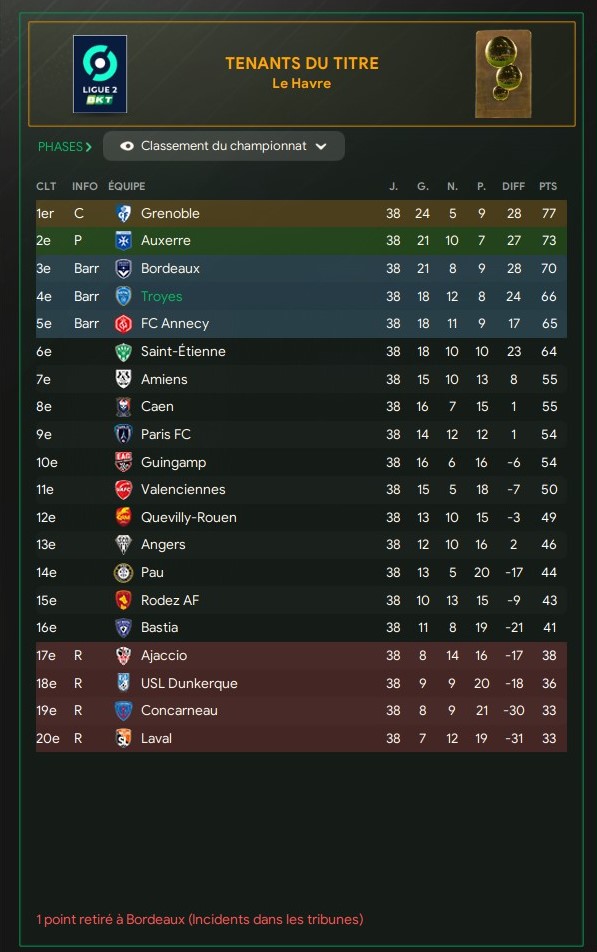Click the Ligue 2 BKT competition logo
This screenshot has width=597, height=952.
100,74
